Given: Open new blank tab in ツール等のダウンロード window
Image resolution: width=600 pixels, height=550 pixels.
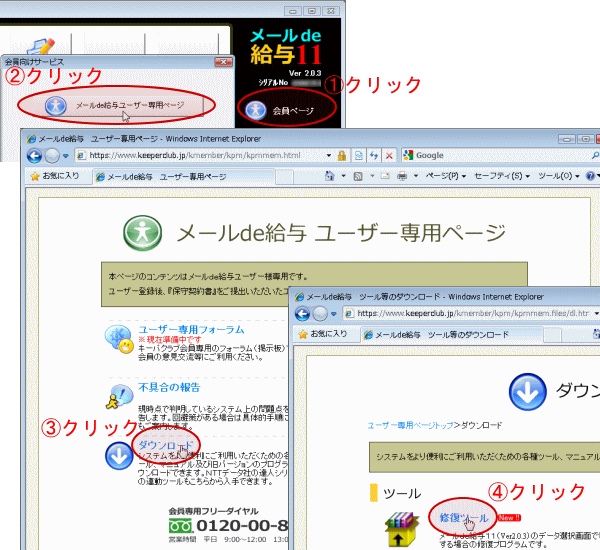Looking at the screenshot, I should [552, 335].
